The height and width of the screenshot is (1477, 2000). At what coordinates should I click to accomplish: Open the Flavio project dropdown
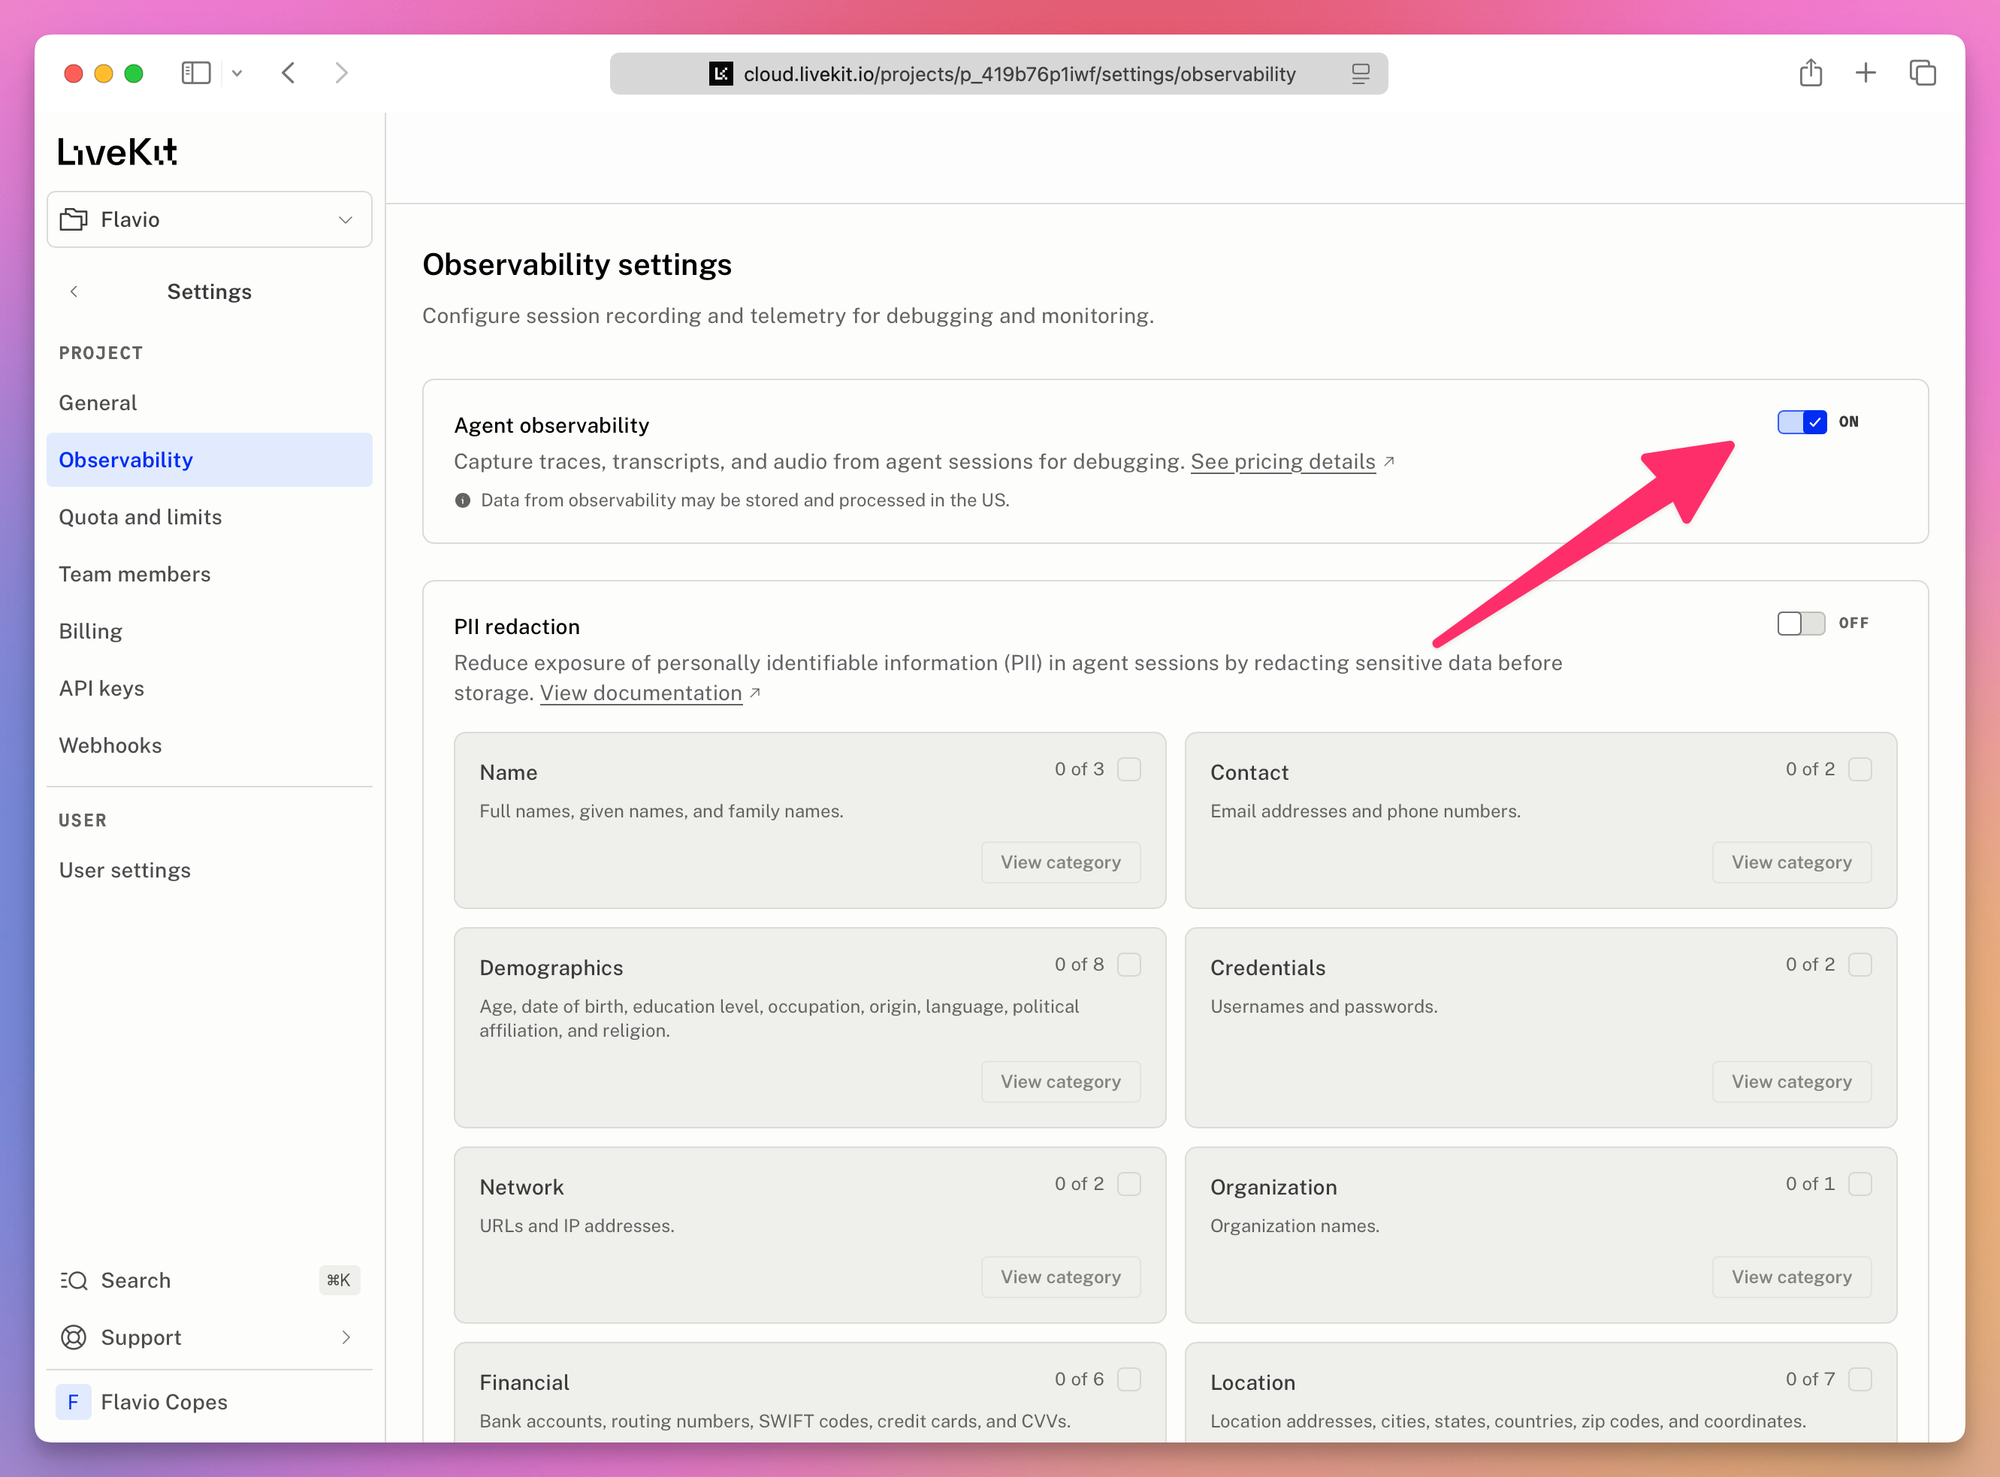pos(210,219)
